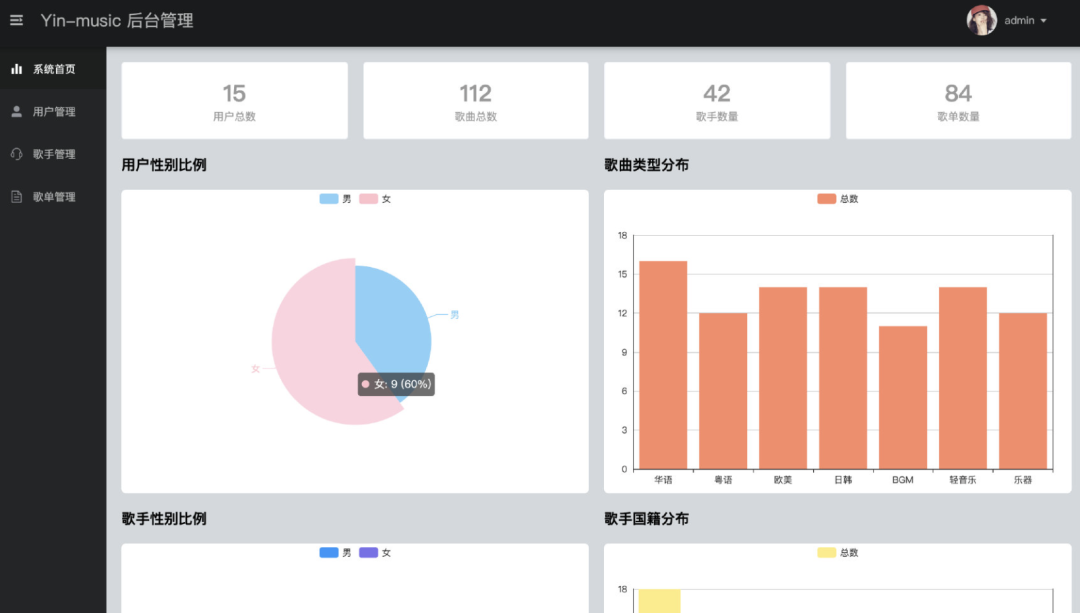Viewport: 1080px width, 613px height.
Task: Click the 轻音乐 axis label
Action: pos(963,480)
